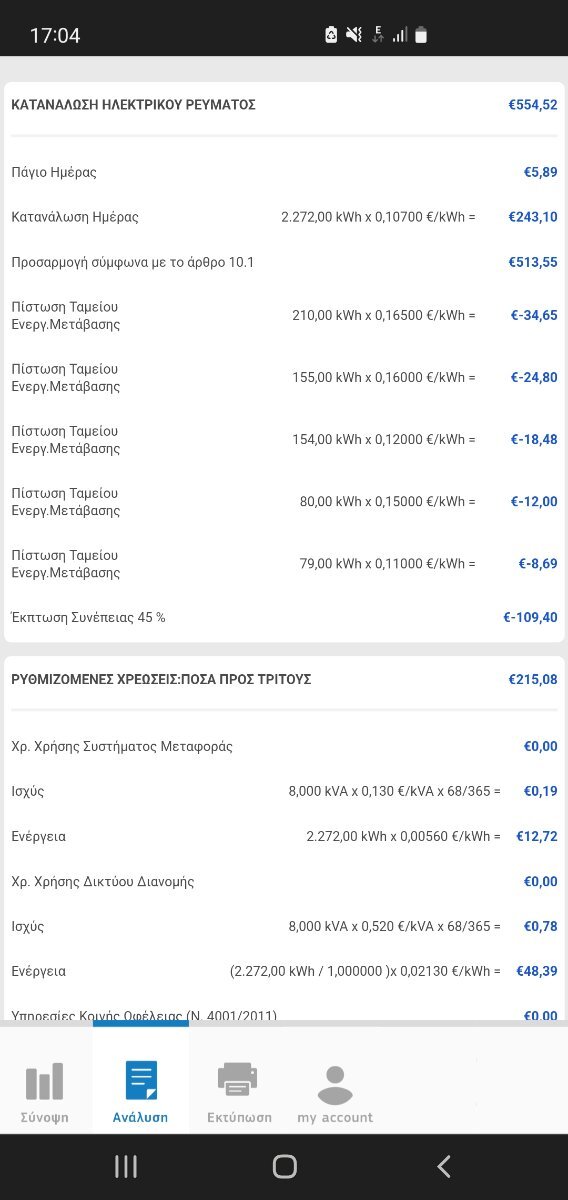This screenshot has width=568, height=1200.
Task: Select the Ανάλυση document icon
Action: [x=140, y=1081]
